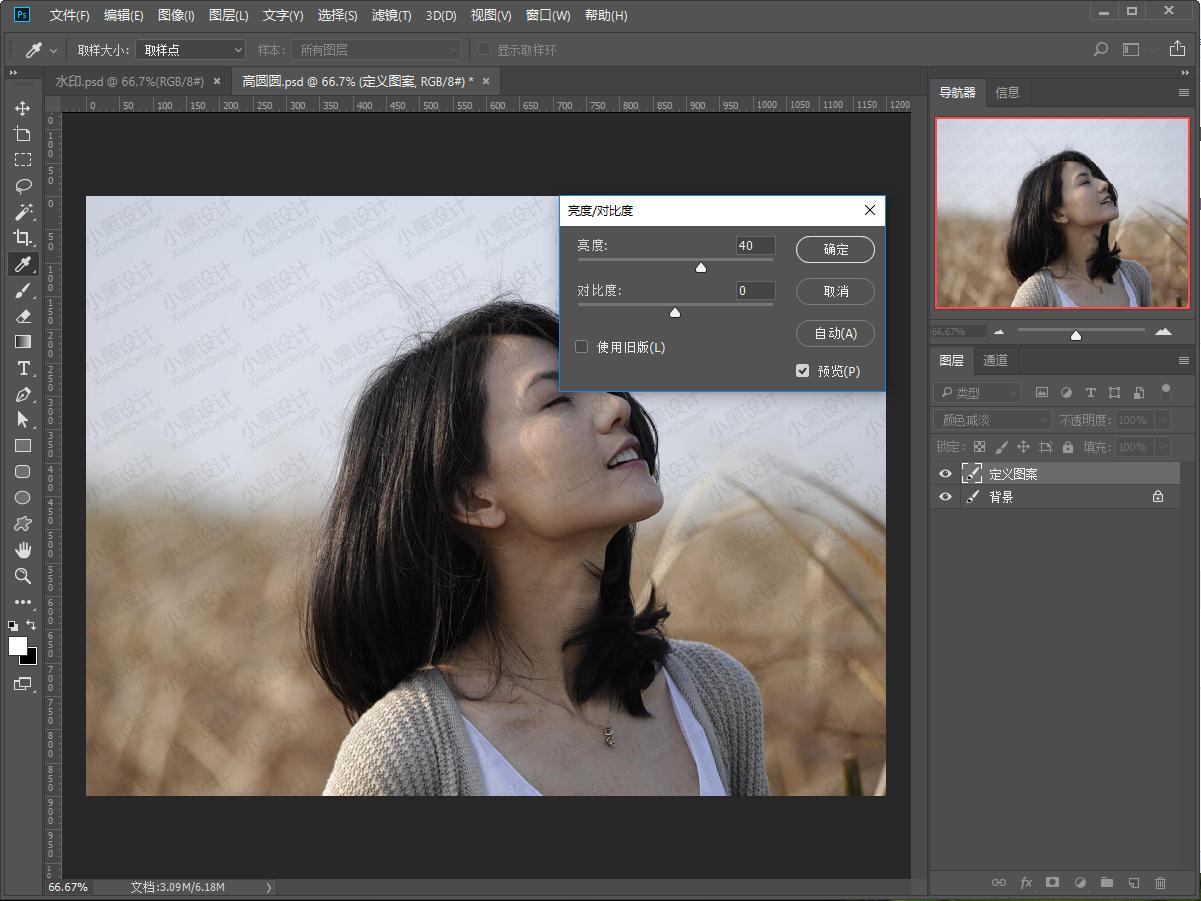Click the 自动 button

point(835,334)
